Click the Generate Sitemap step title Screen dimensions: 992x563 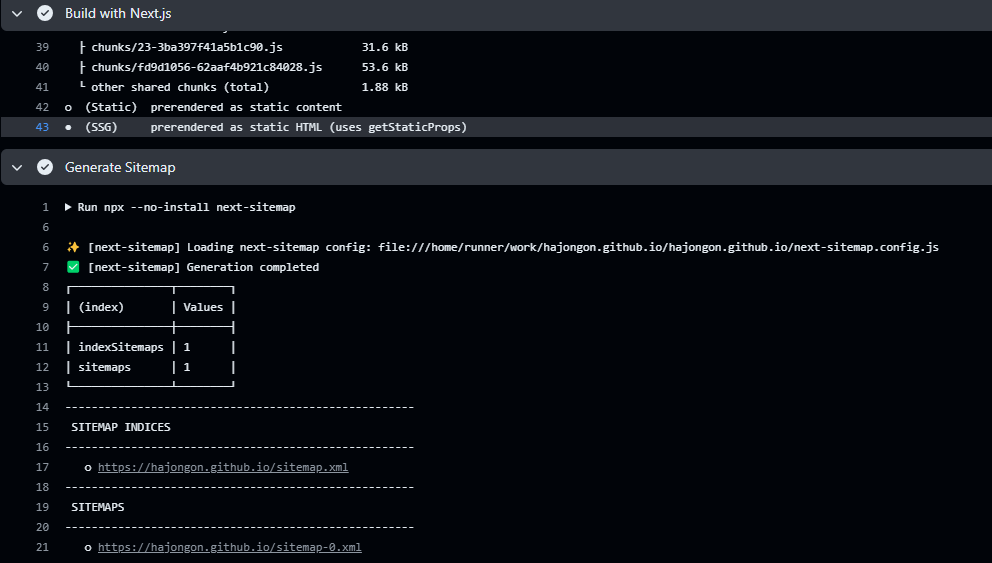pyautogui.click(x=120, y=167)
